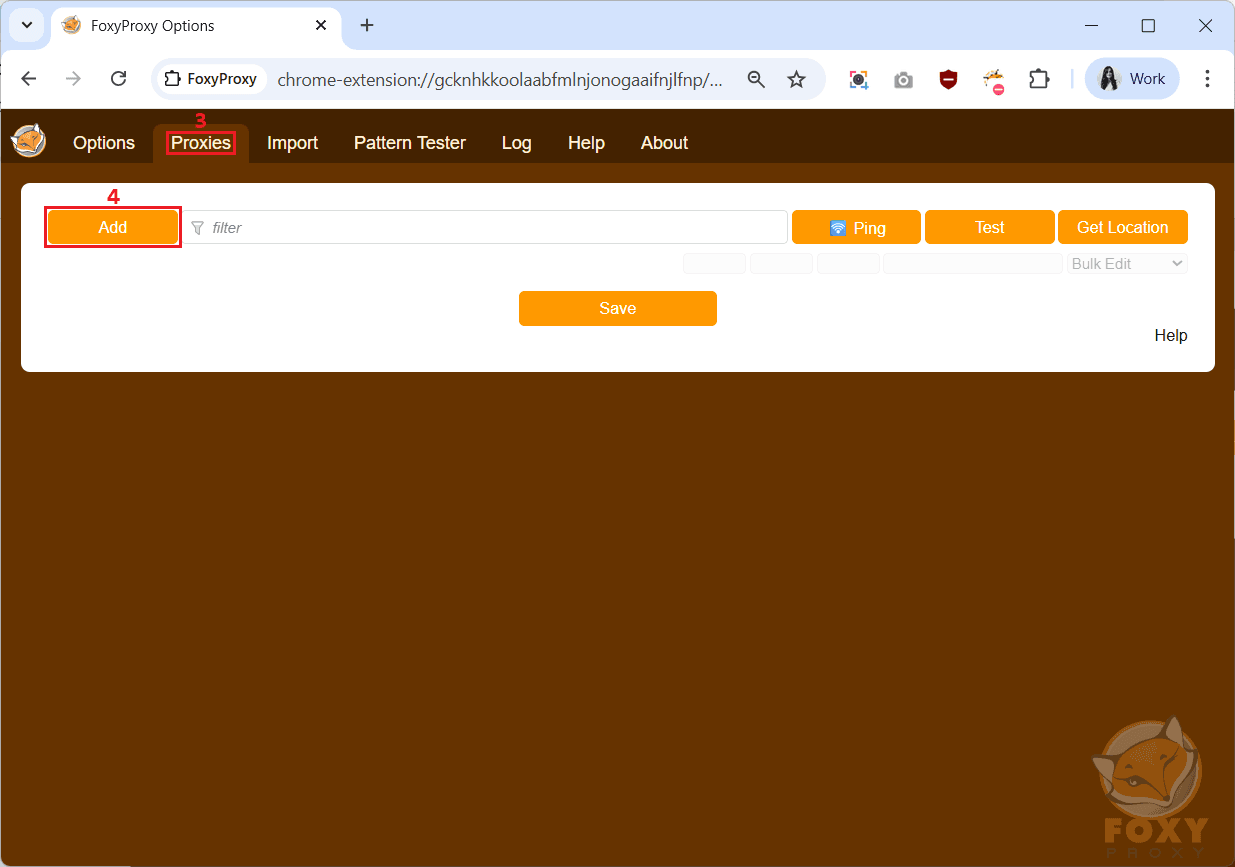Click the gray camera extension icon
Image resolution: width=1235 pixels, height=867 pixels.
(903, 80)
